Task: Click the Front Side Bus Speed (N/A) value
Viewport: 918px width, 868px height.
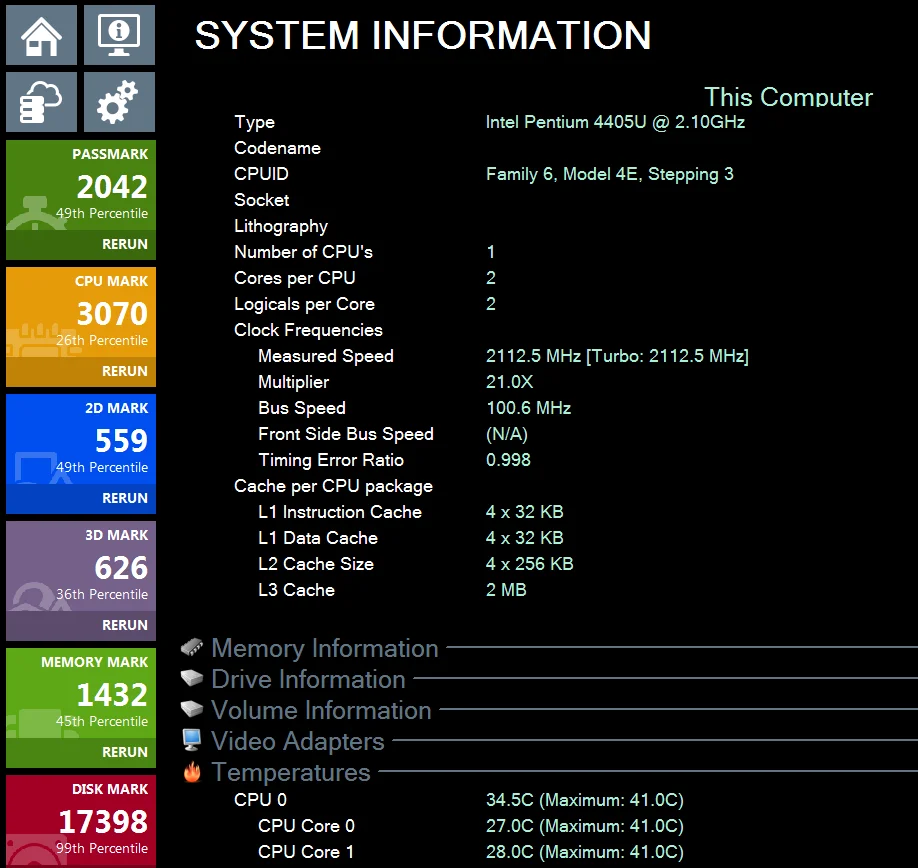Action: [507, 434]
